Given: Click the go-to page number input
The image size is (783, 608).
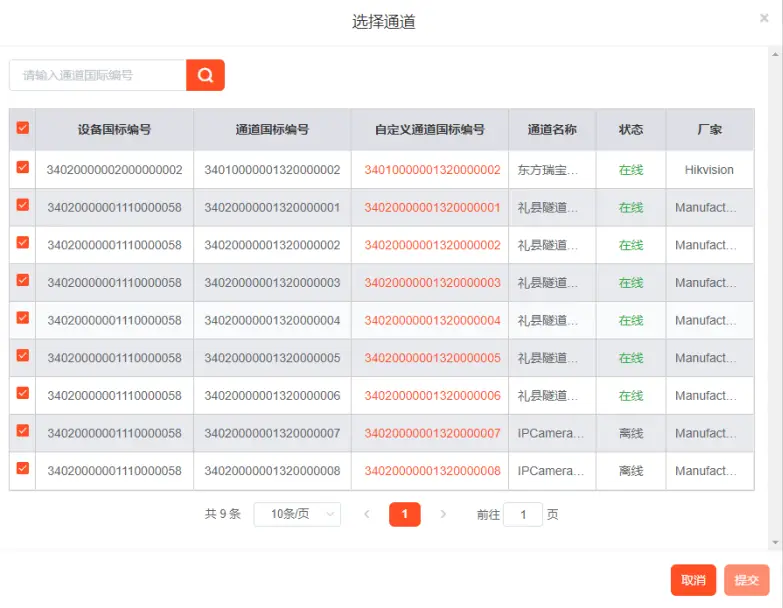Looking at the screenshot, I should pyautogui.click(x=522, y=514).
